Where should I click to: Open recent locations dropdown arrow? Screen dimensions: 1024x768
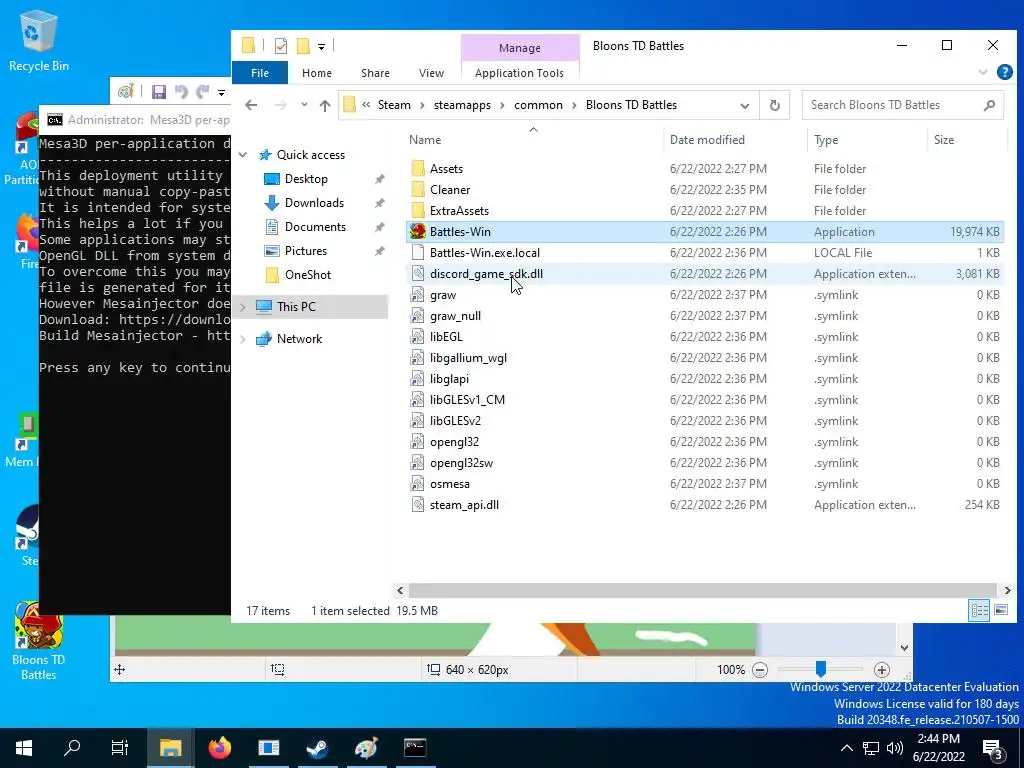[x=304, y=105]
